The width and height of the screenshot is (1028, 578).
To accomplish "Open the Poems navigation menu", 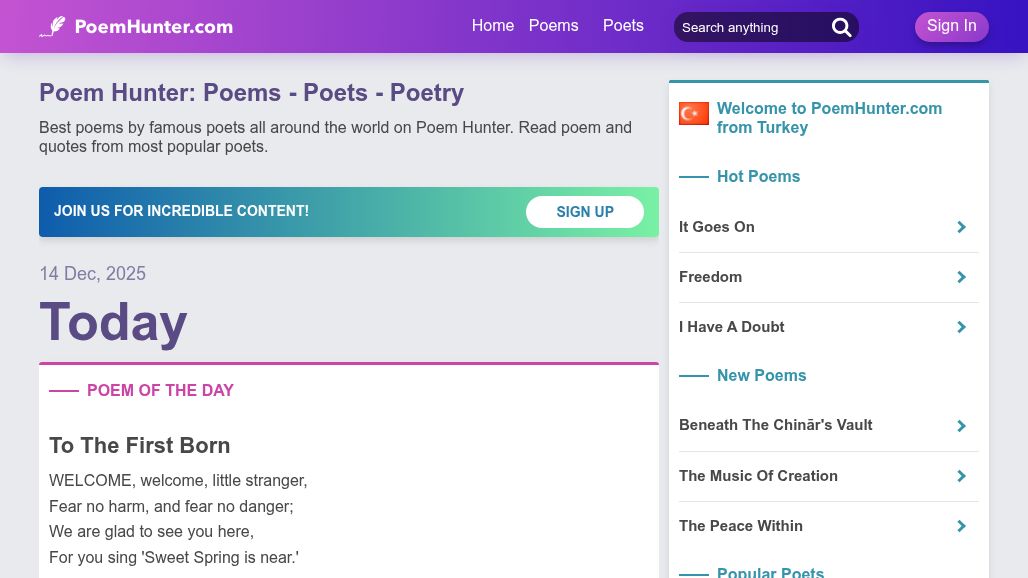I will pyautogui.click(x=553, y=26).
